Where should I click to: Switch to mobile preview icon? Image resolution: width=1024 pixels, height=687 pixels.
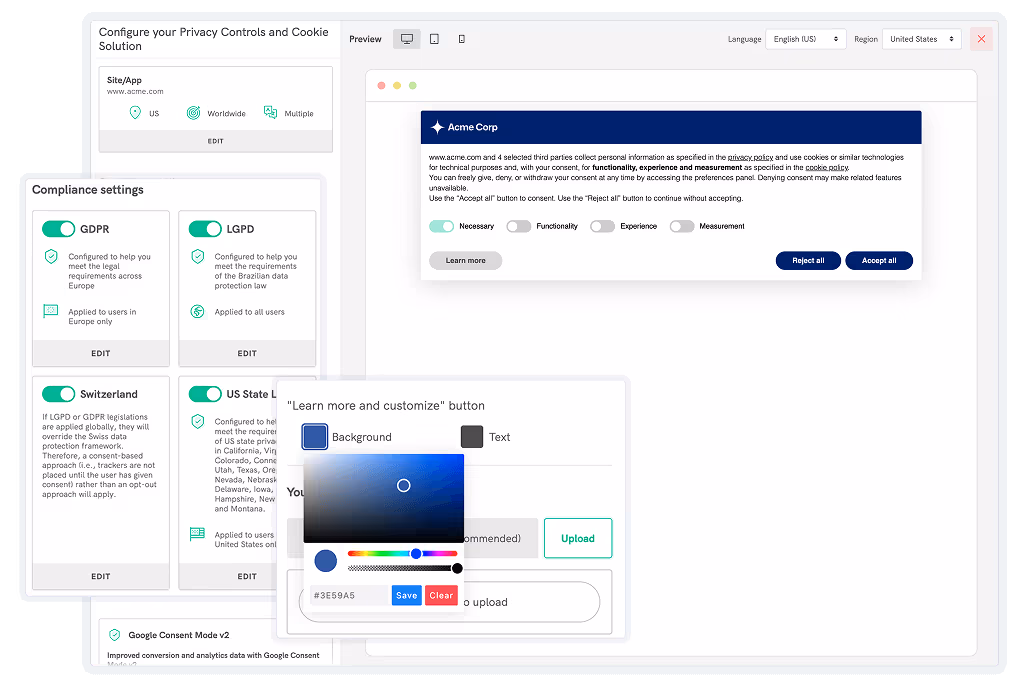click(x=461, y=39)
